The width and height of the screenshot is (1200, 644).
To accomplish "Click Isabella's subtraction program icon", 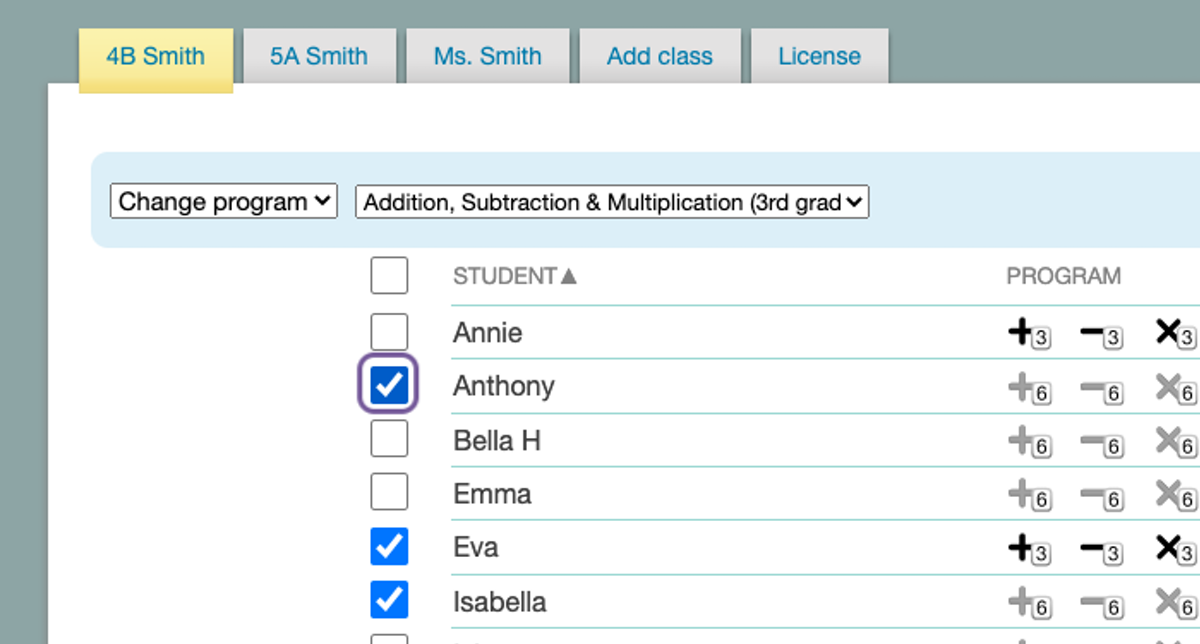I will [1100, 603].
